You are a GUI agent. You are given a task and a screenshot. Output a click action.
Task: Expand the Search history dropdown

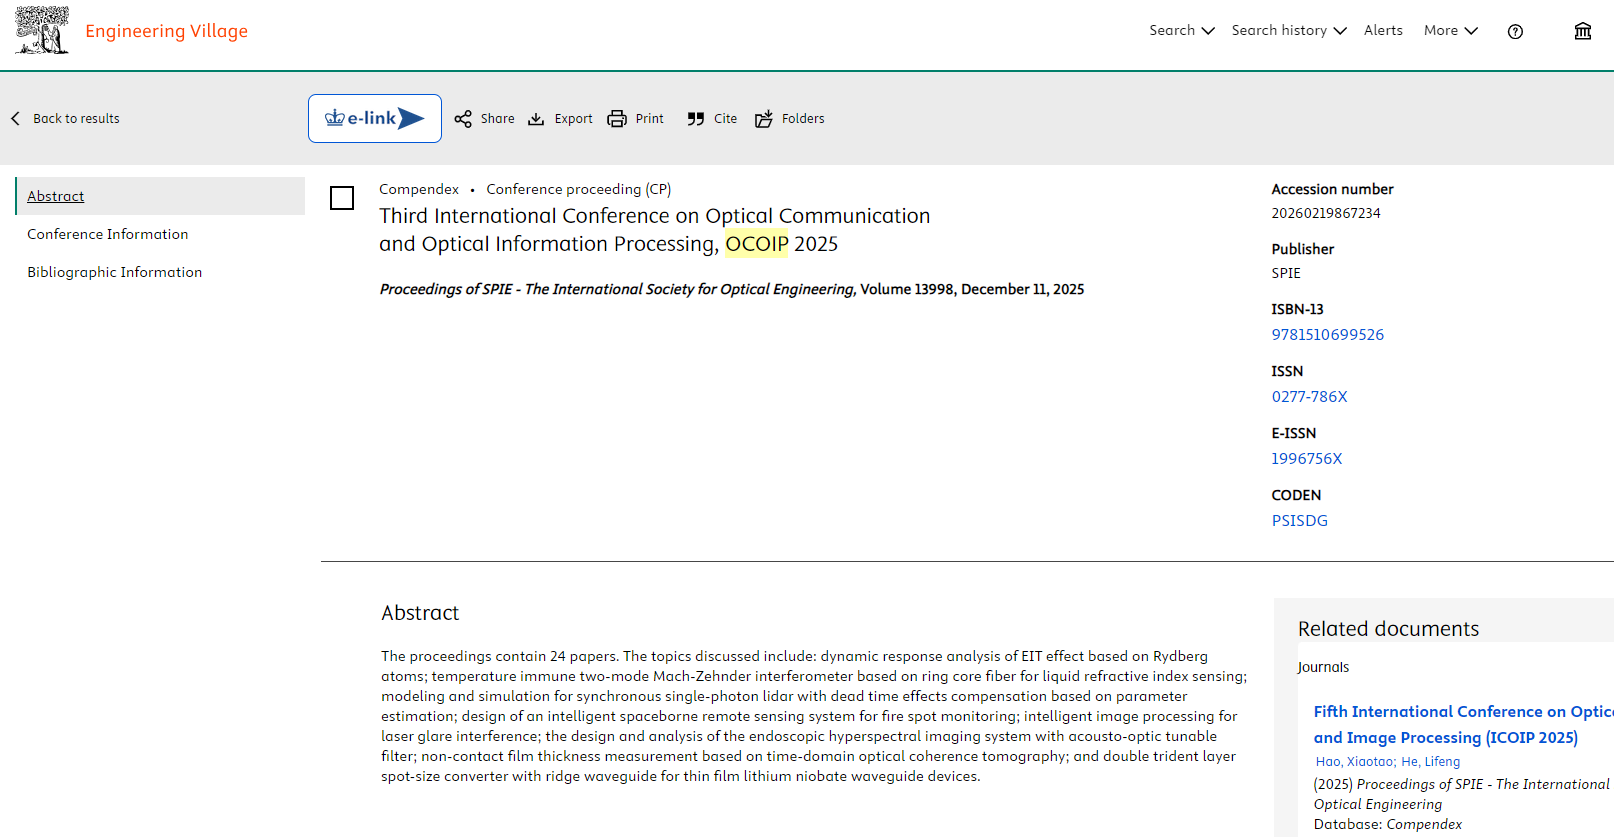(x=1288, y=31)
